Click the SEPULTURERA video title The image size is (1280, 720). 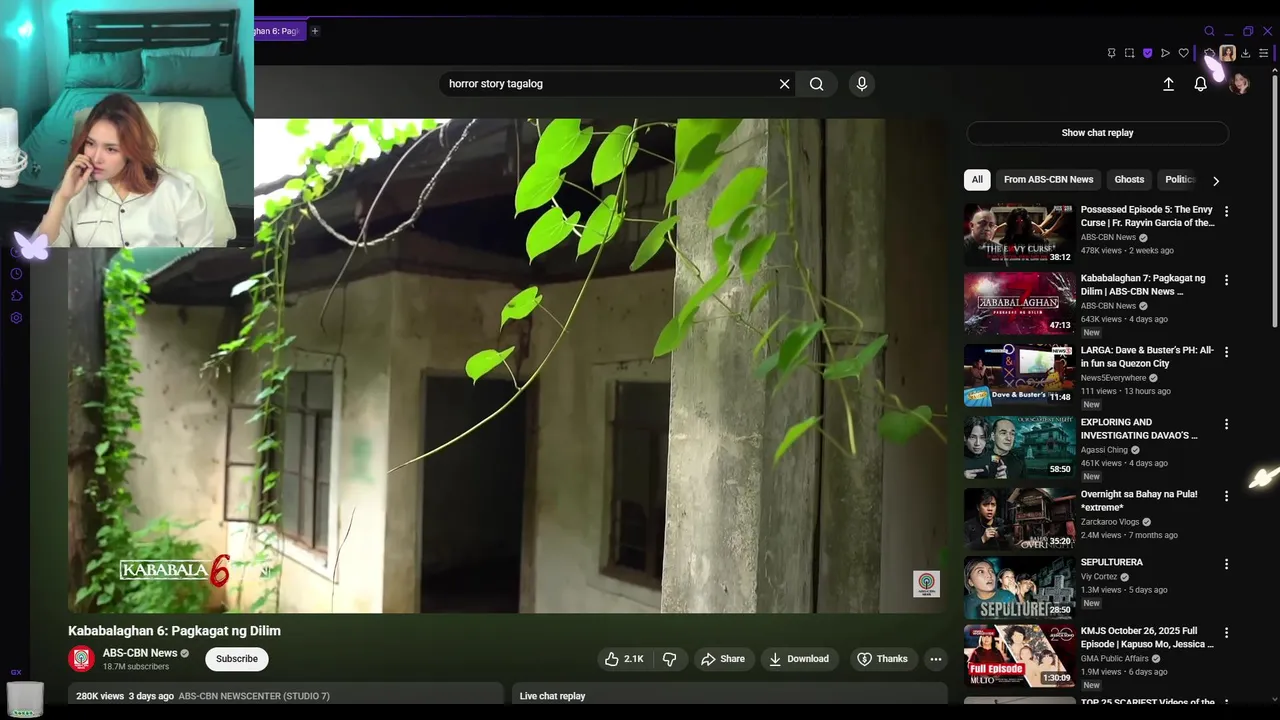click(x=1112, y=563)
